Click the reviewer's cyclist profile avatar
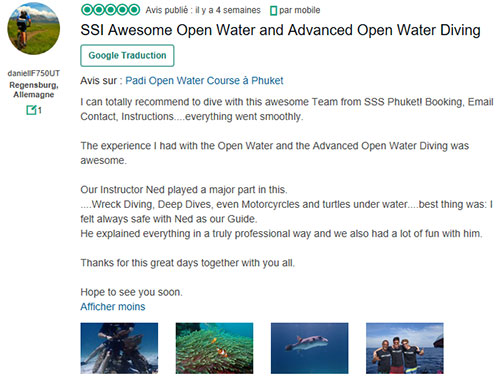500x379 pixels. [34, 29]
